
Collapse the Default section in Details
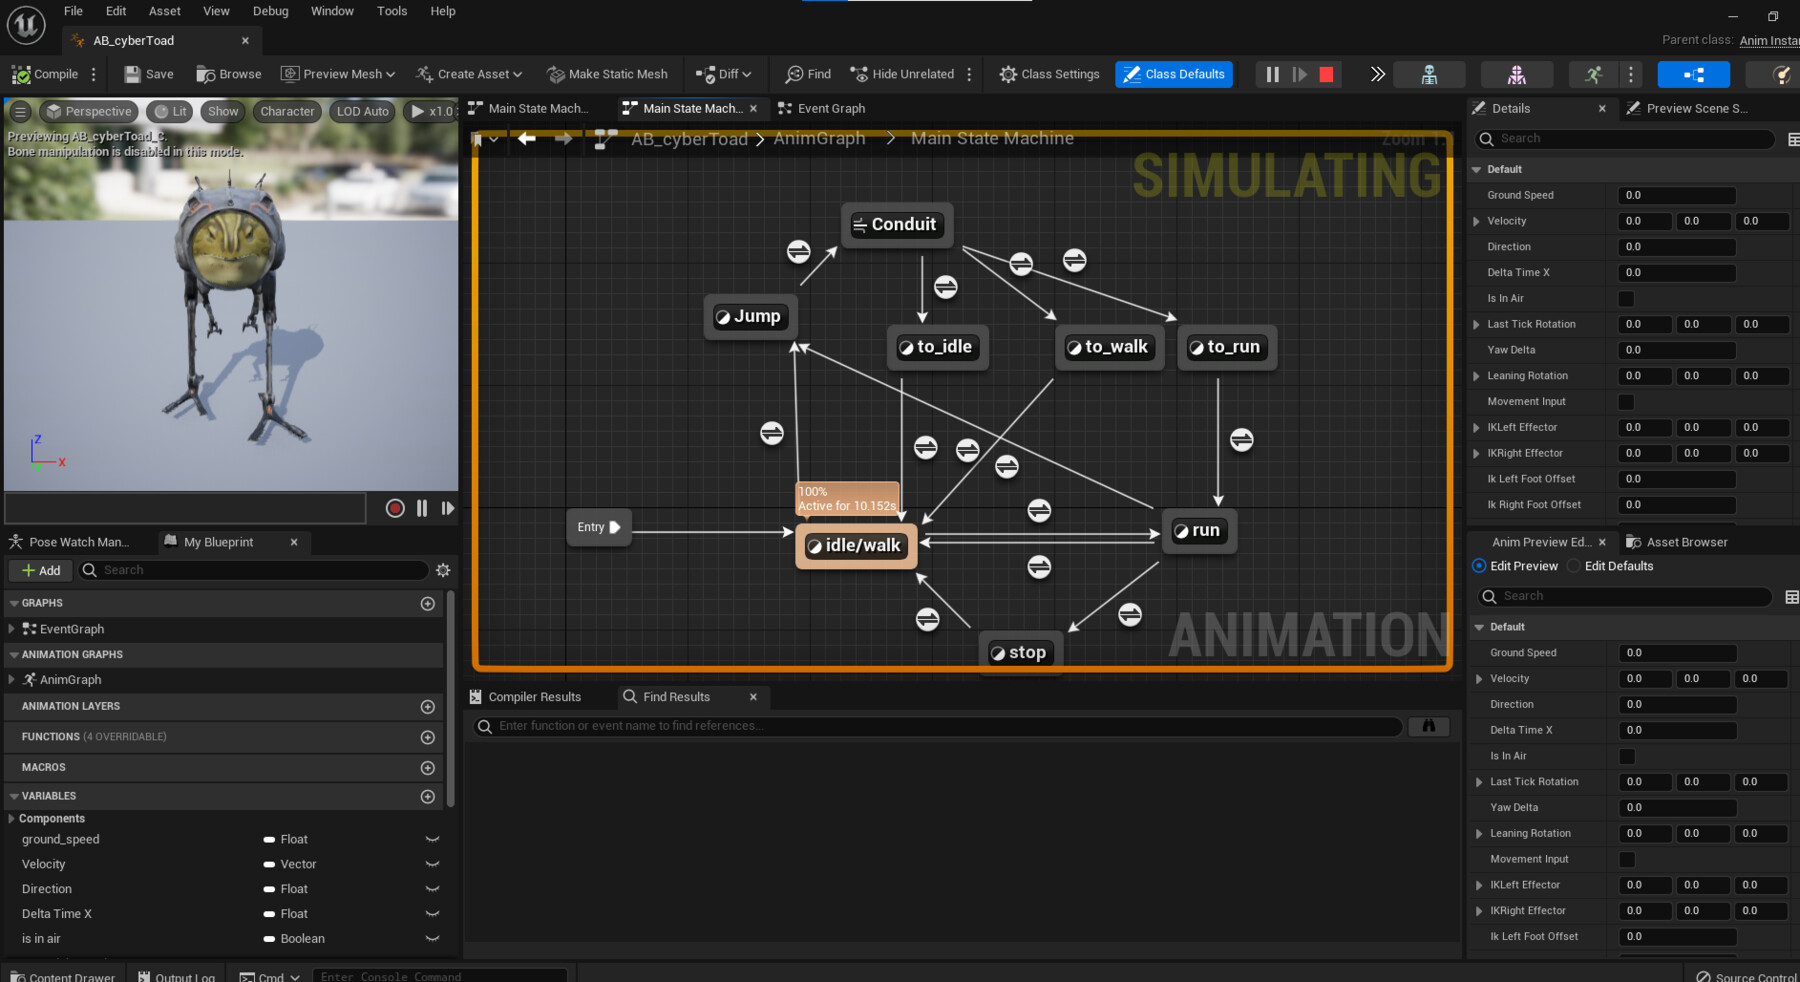click(1478, 169)
